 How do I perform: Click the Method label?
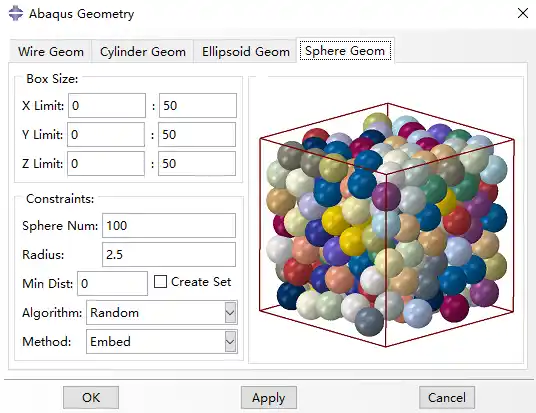tap(46, 342)
